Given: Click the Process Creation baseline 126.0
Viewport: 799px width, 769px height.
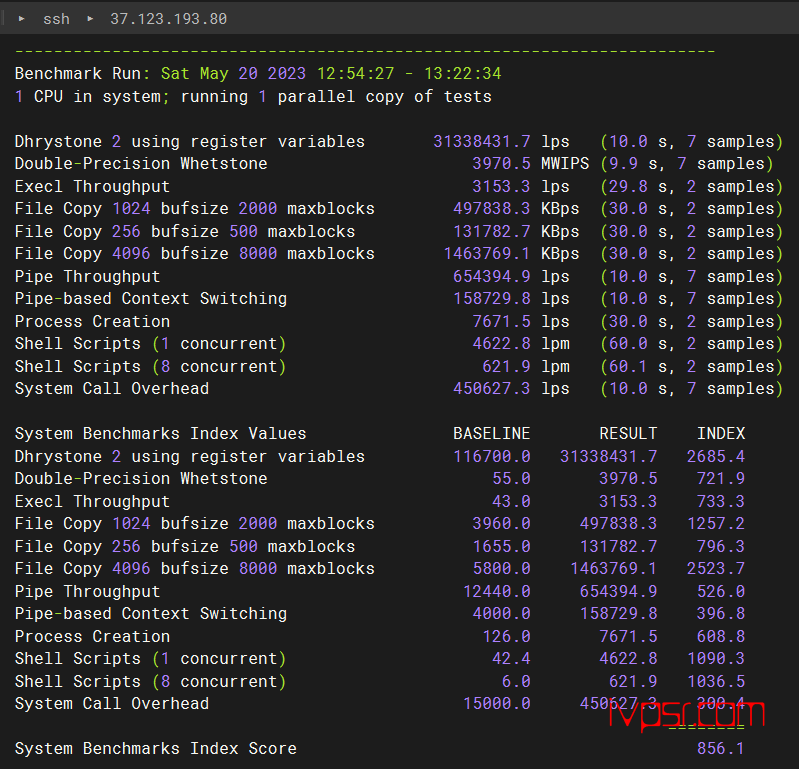Looking at the screenshot, I should [507, 637].
